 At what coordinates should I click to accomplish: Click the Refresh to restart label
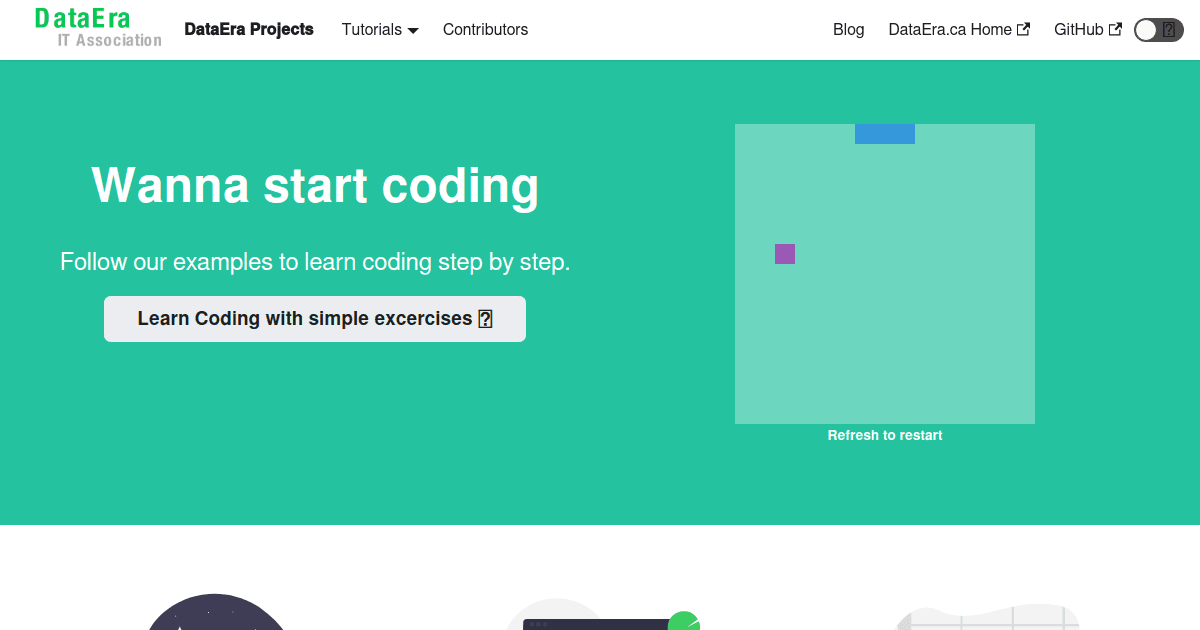(884, 435)
